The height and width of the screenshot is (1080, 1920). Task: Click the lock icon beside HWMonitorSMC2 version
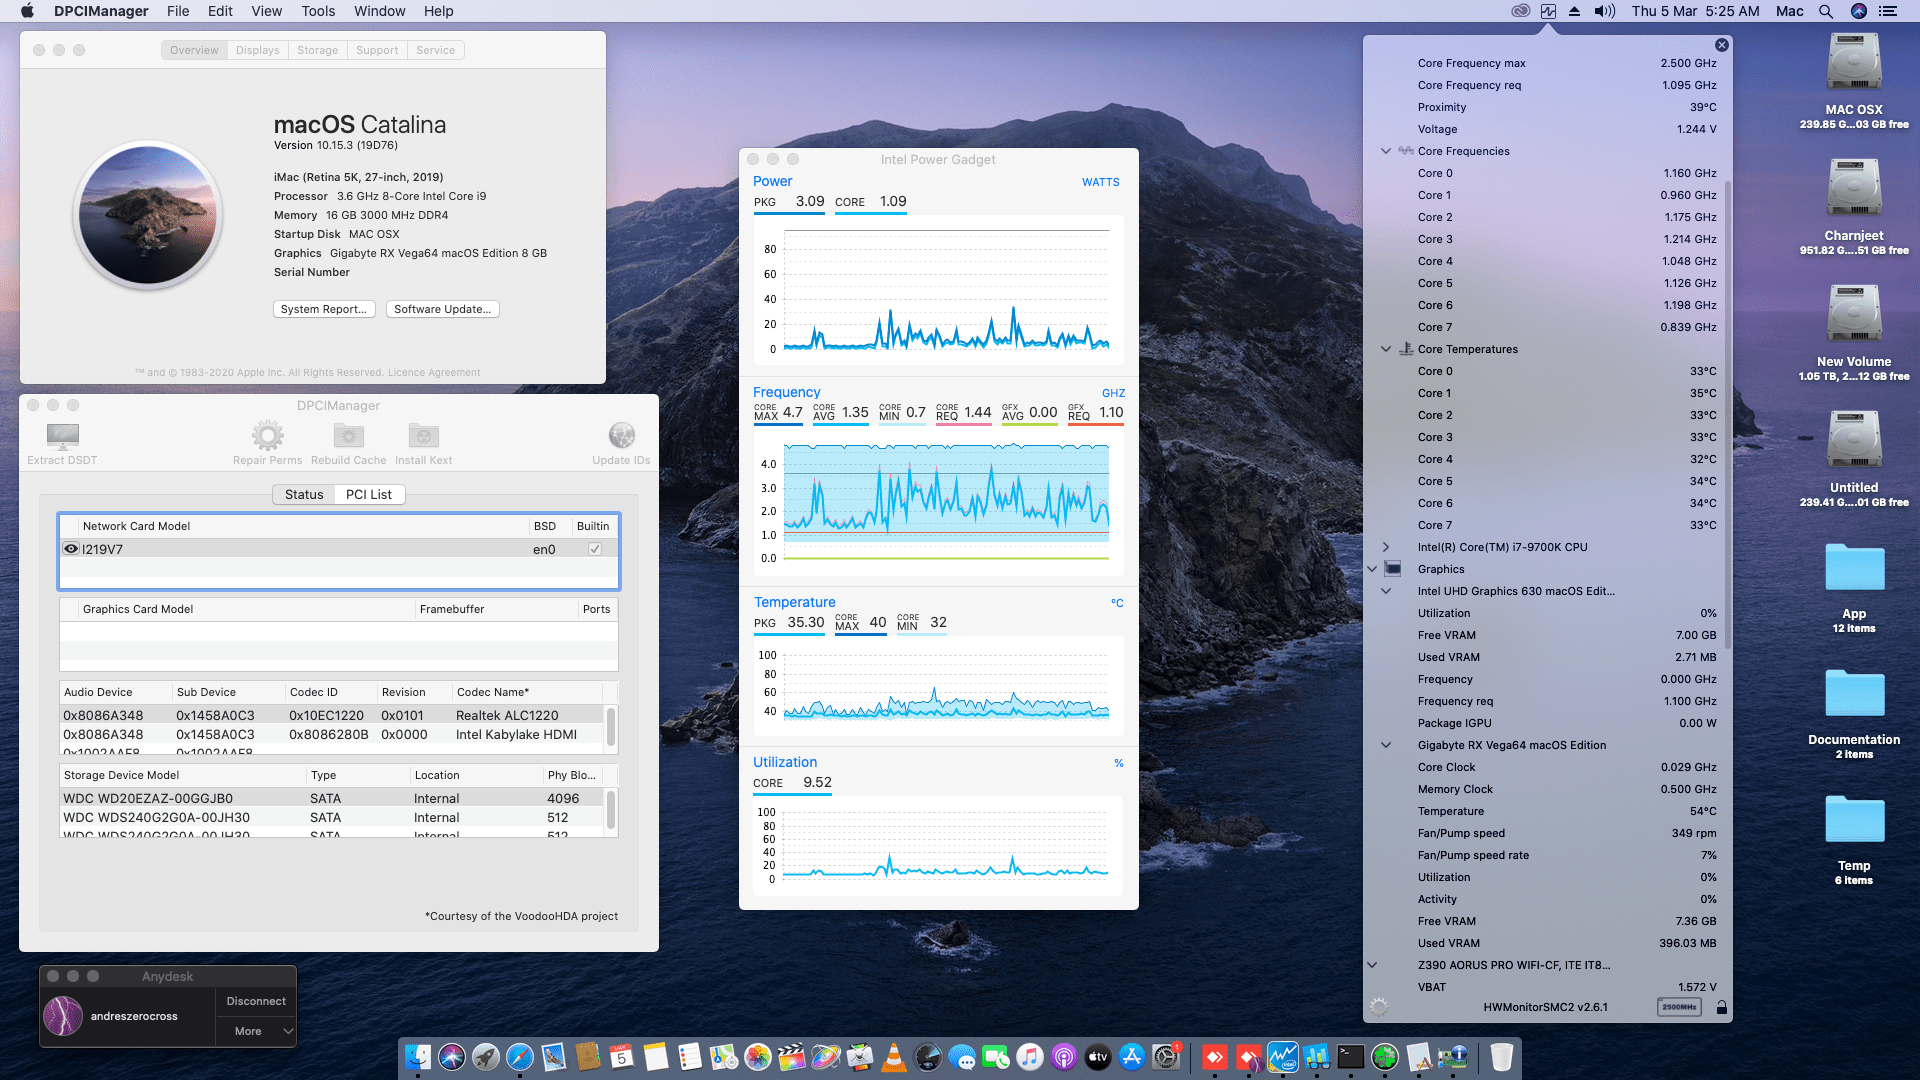coord(1721,1007)
